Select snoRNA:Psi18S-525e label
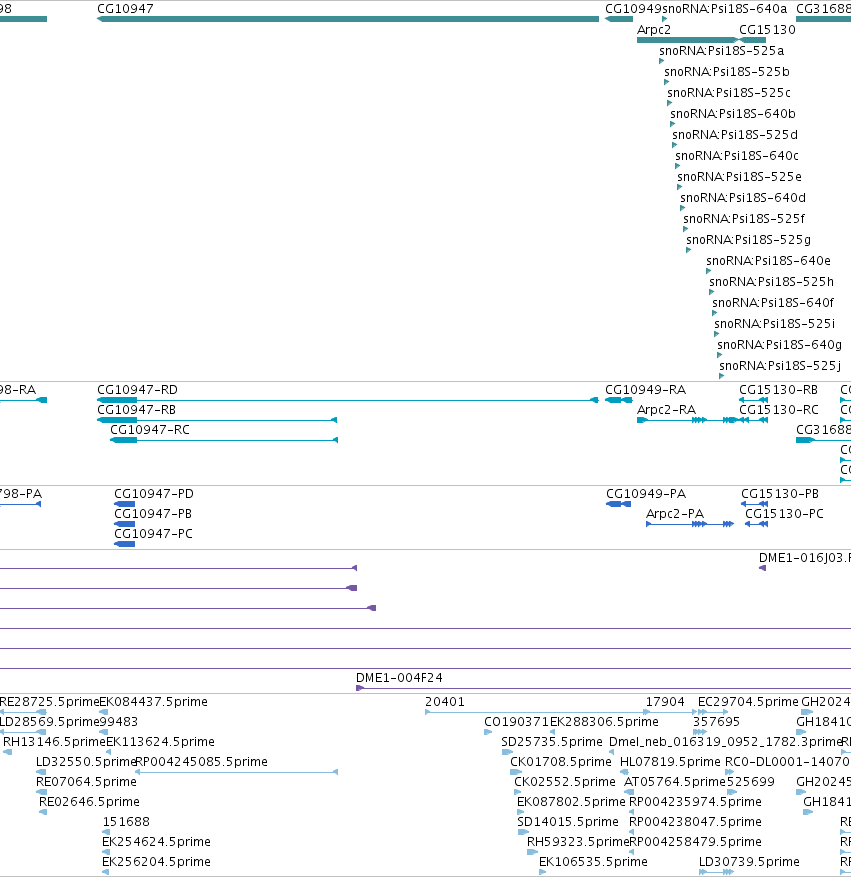 coord(740,177)
